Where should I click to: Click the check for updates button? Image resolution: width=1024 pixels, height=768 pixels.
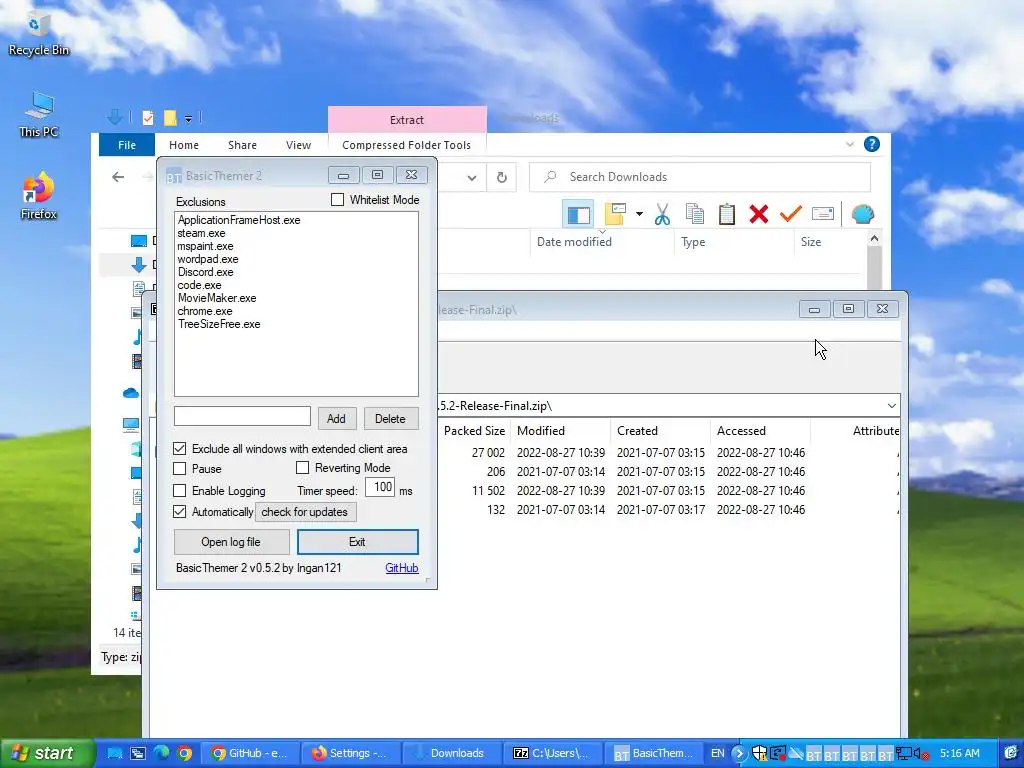(x=305, y=512)
